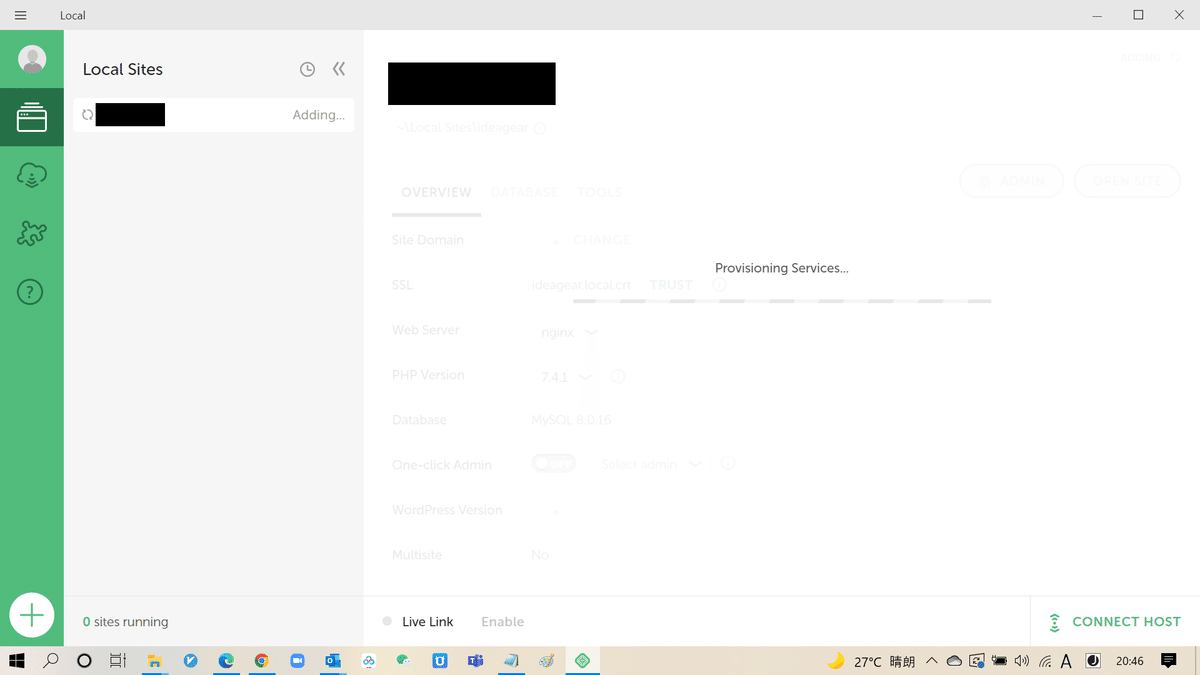1200x675 pixels.
Task: Switch to the TOOLS tab
Action: [600, 192]
